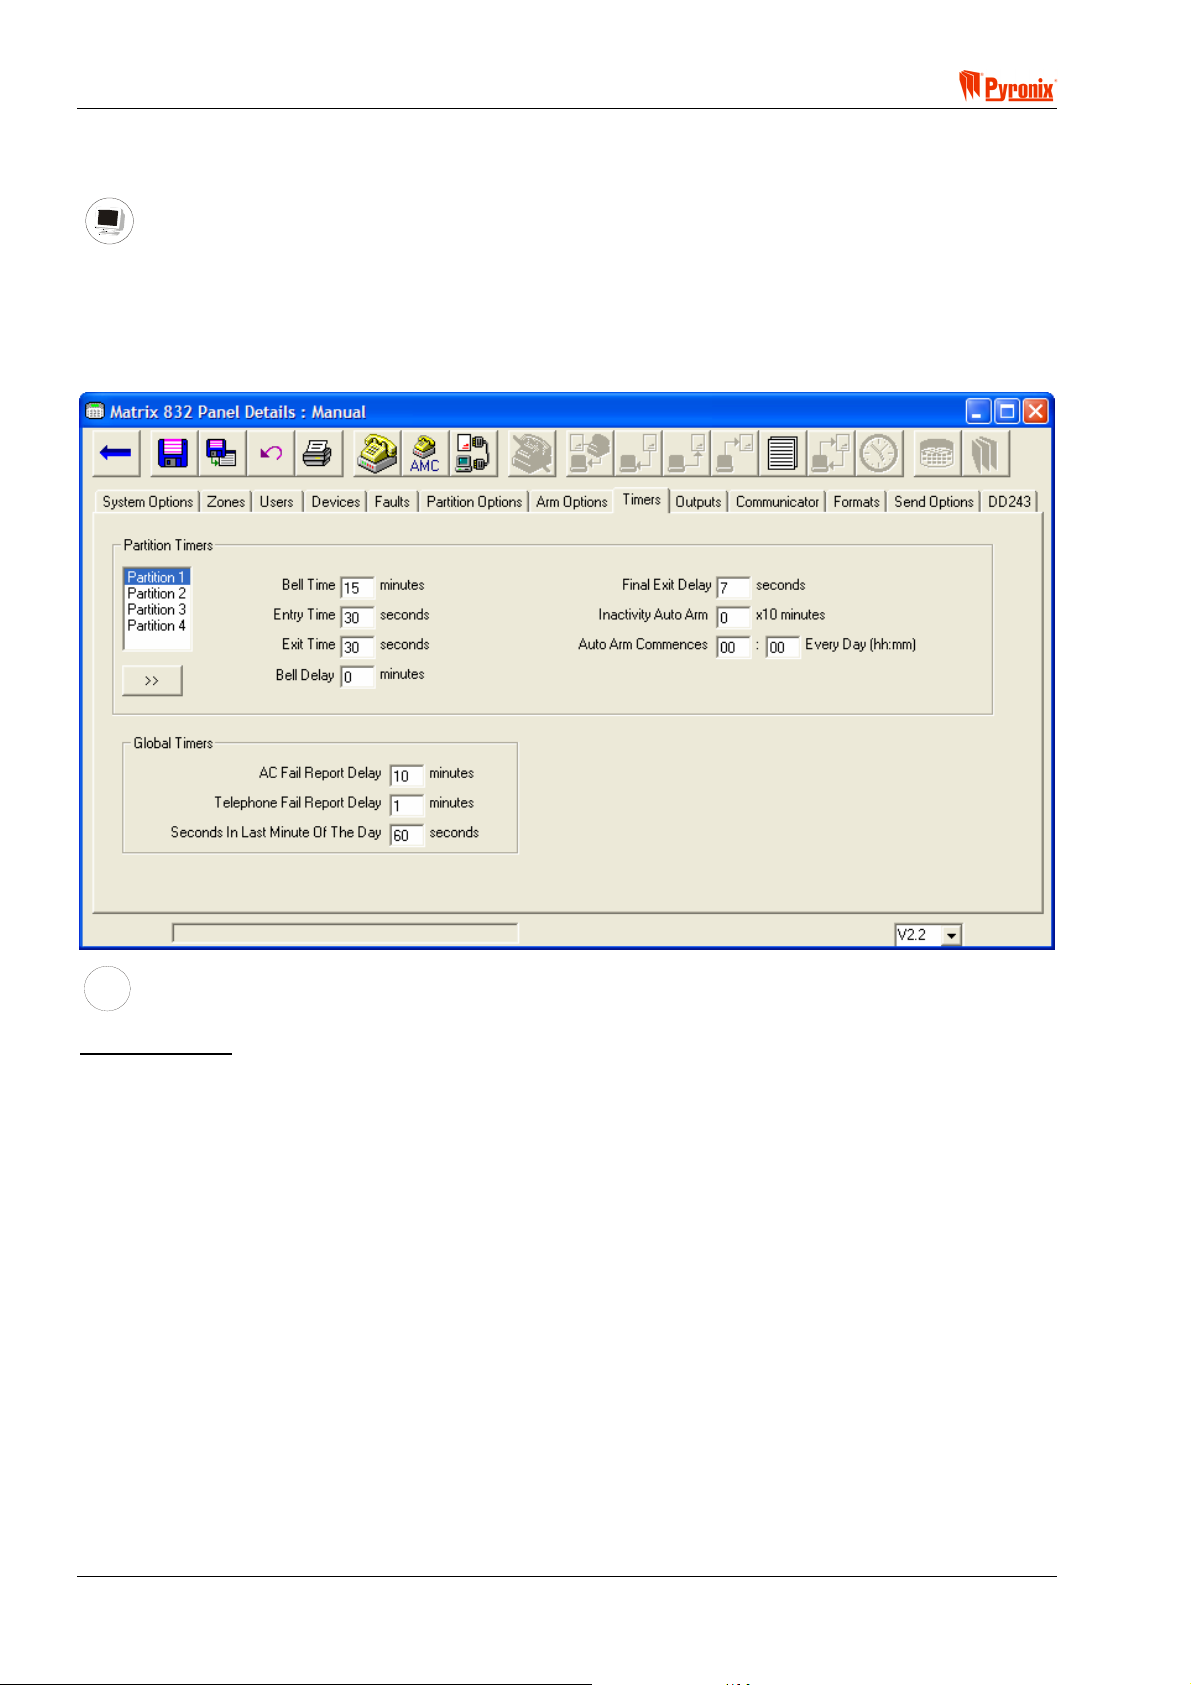
Task: Click the Bell Delay minutes field
Action: coord(357,677)
